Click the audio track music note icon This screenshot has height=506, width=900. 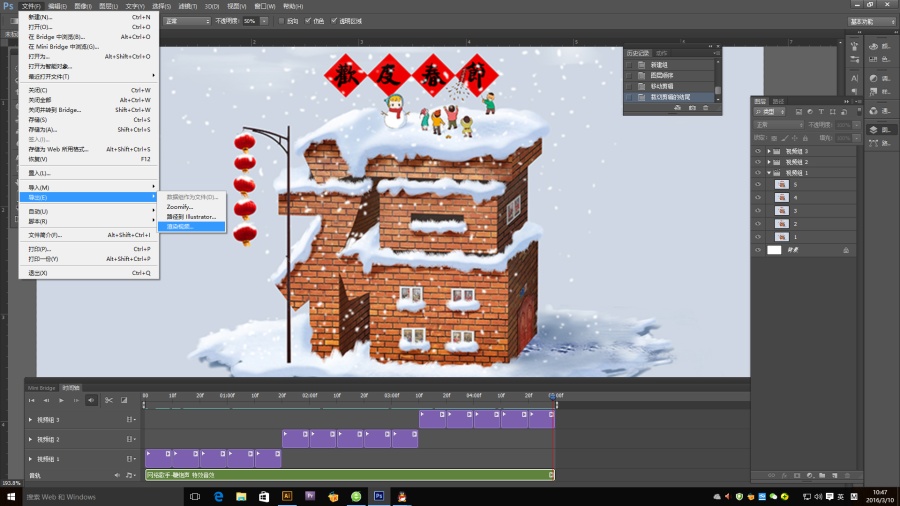coord(130,475)
